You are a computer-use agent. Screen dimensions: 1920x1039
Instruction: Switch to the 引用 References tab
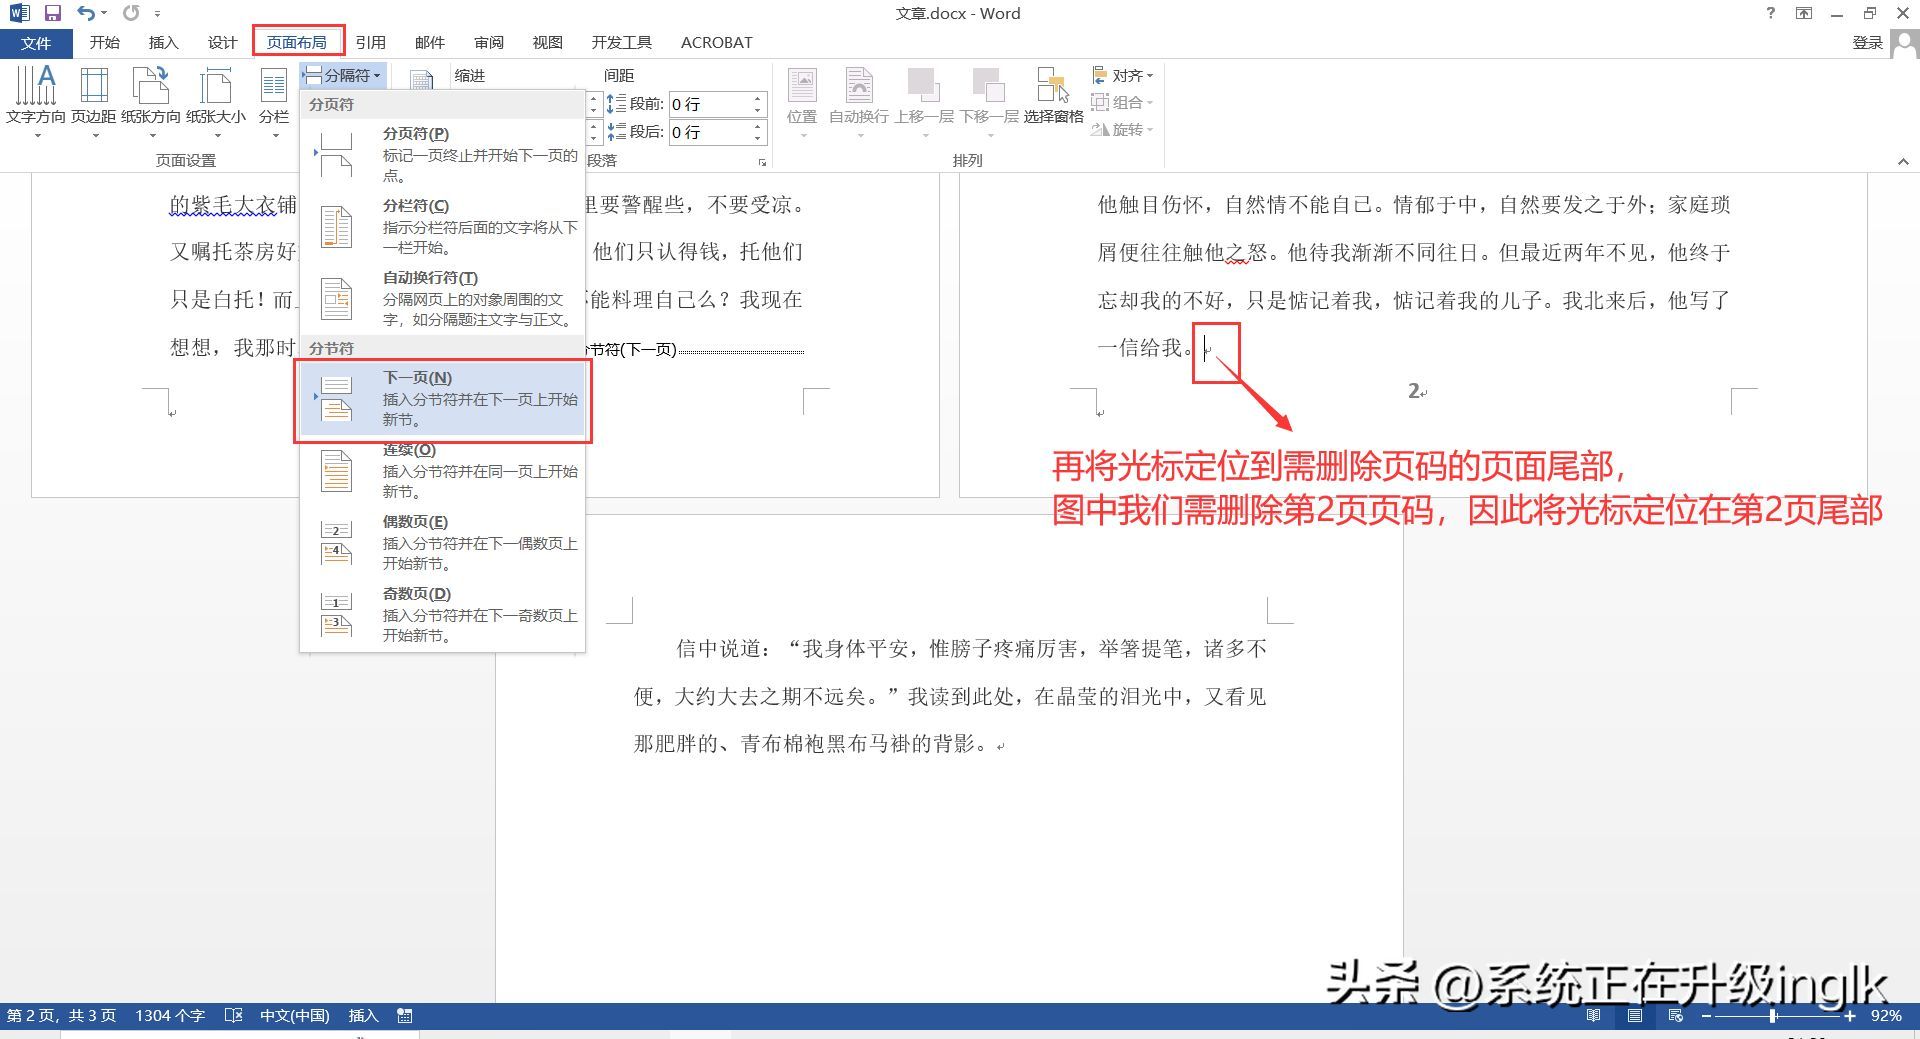(370, 42)
